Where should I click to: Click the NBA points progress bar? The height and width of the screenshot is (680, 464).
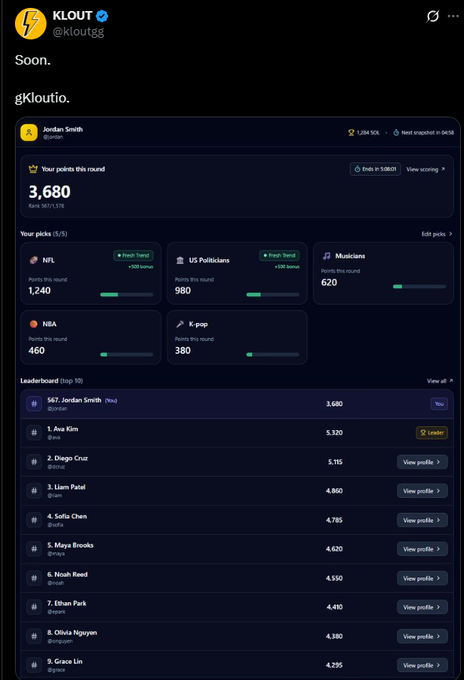point(127,354)
